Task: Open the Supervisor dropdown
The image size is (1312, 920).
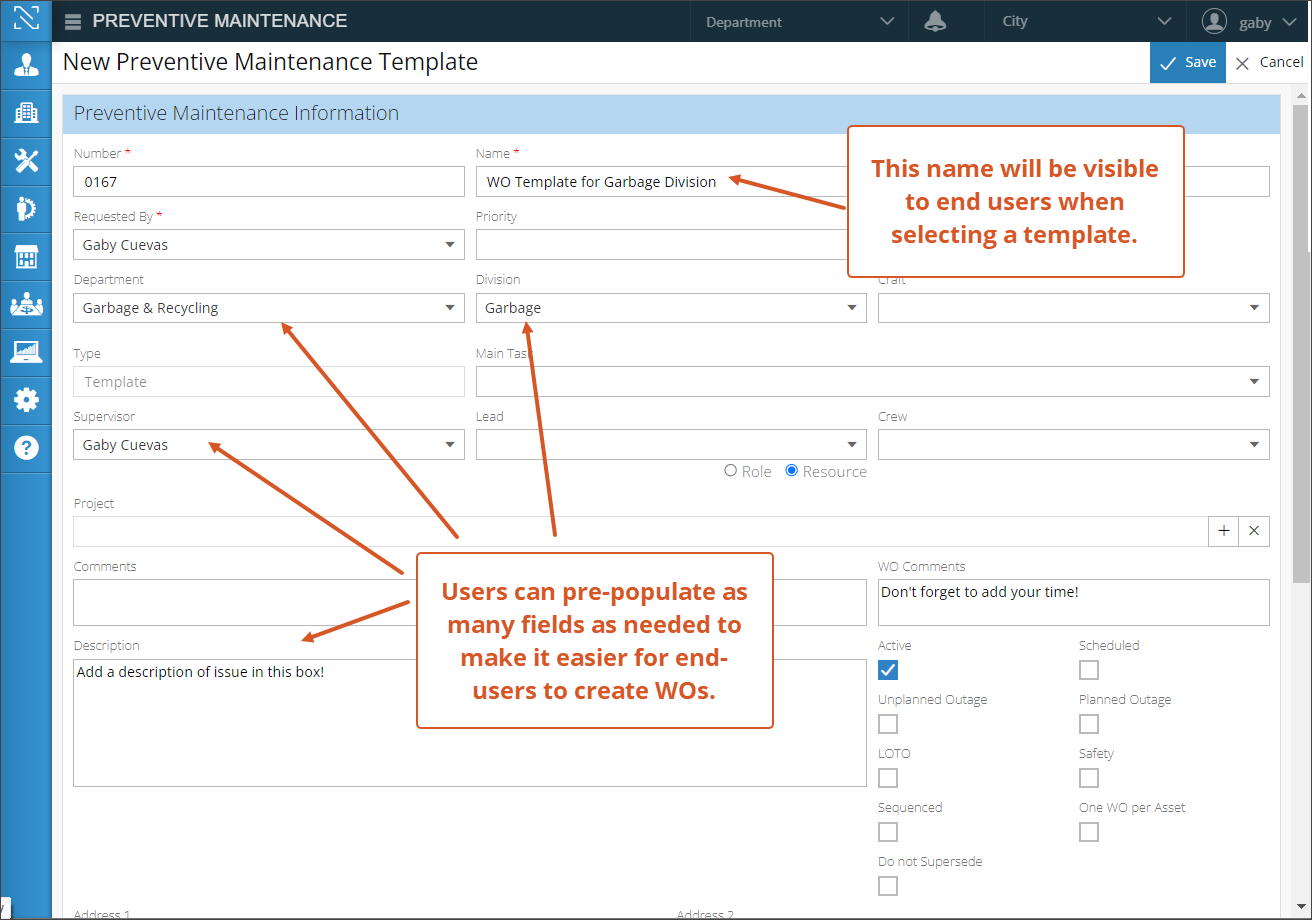Action: tap(269, 445)
